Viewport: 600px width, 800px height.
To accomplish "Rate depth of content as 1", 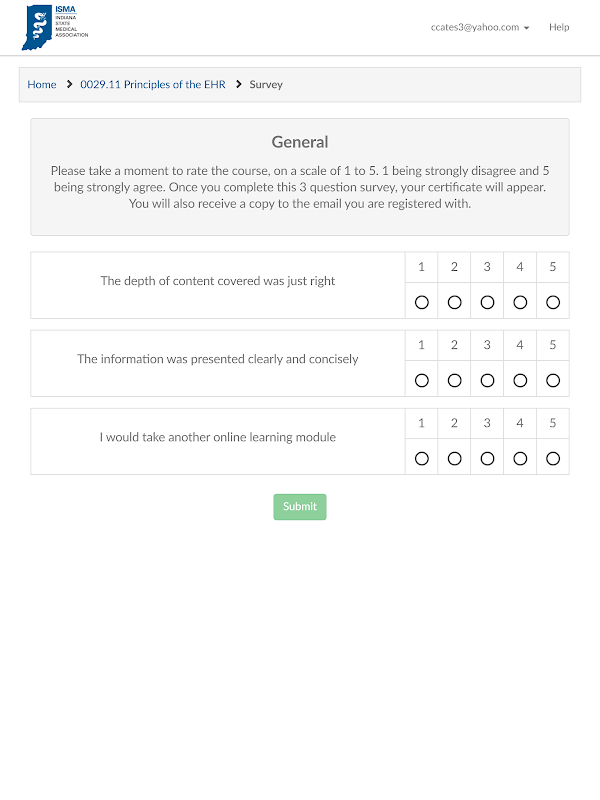I will click(421, 302).
